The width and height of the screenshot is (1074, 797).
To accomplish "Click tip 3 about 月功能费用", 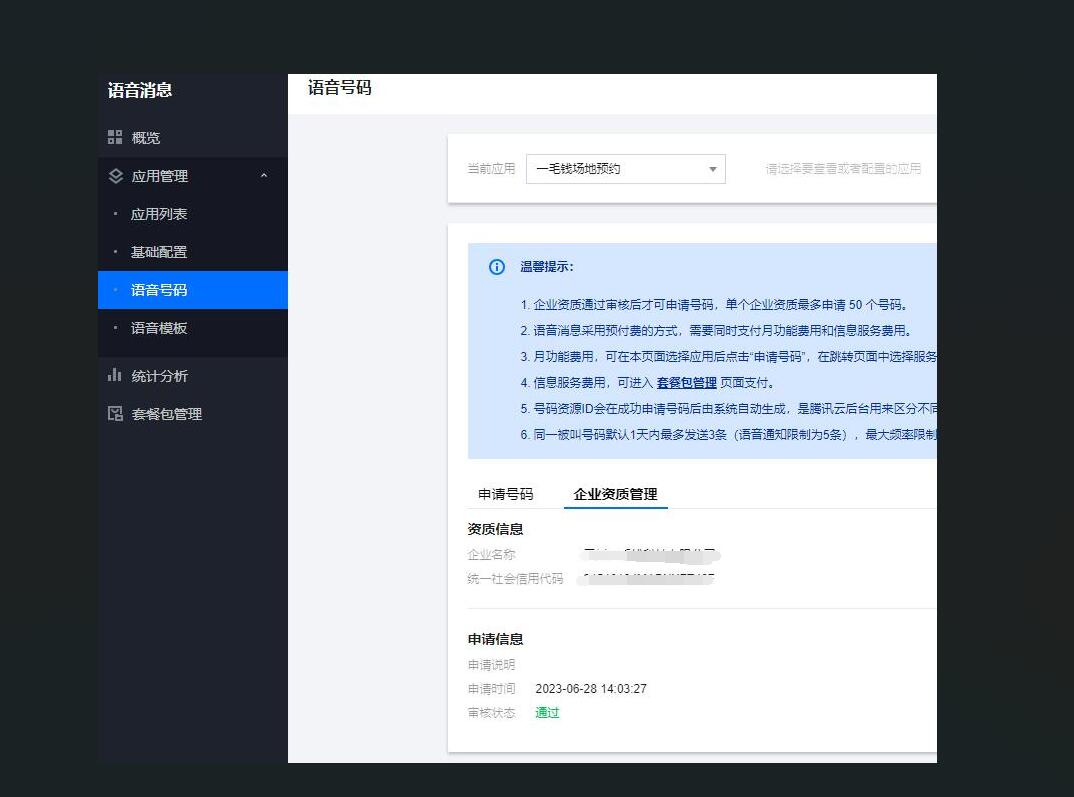I will click(x=728, y=357).
